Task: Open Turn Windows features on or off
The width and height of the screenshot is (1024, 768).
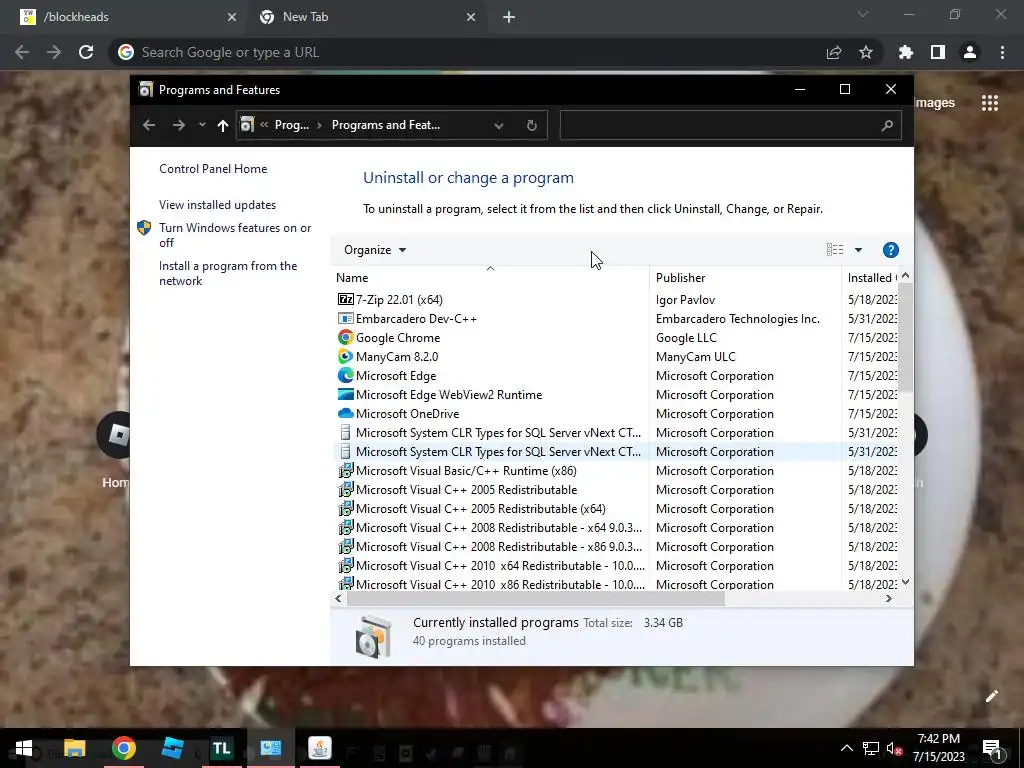Action: click(x=235, y=235)
